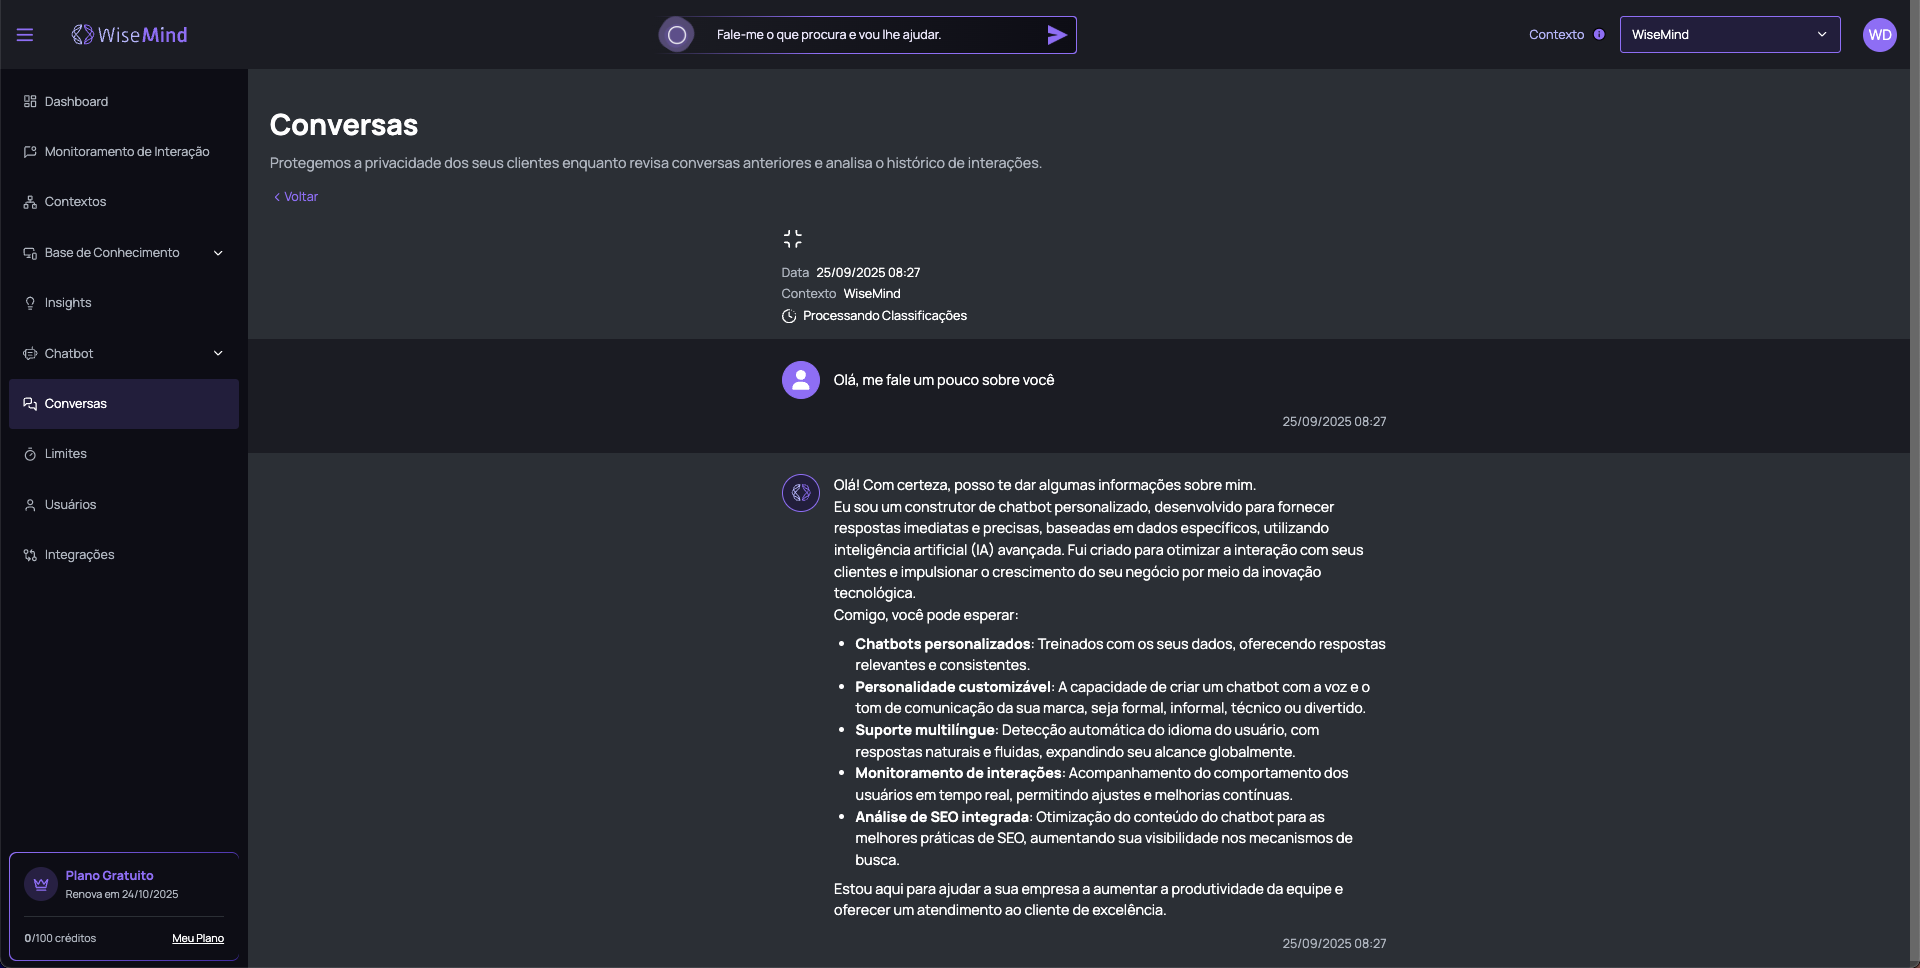Open the WD user avatar menu
The height and width of the screenshot is (968, 1920).
[x=1879, y=35]
